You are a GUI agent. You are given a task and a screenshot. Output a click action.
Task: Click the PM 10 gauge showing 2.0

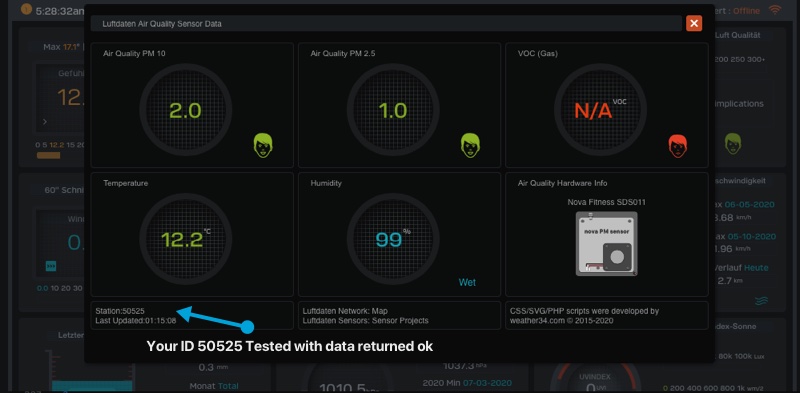pos(186,110)
